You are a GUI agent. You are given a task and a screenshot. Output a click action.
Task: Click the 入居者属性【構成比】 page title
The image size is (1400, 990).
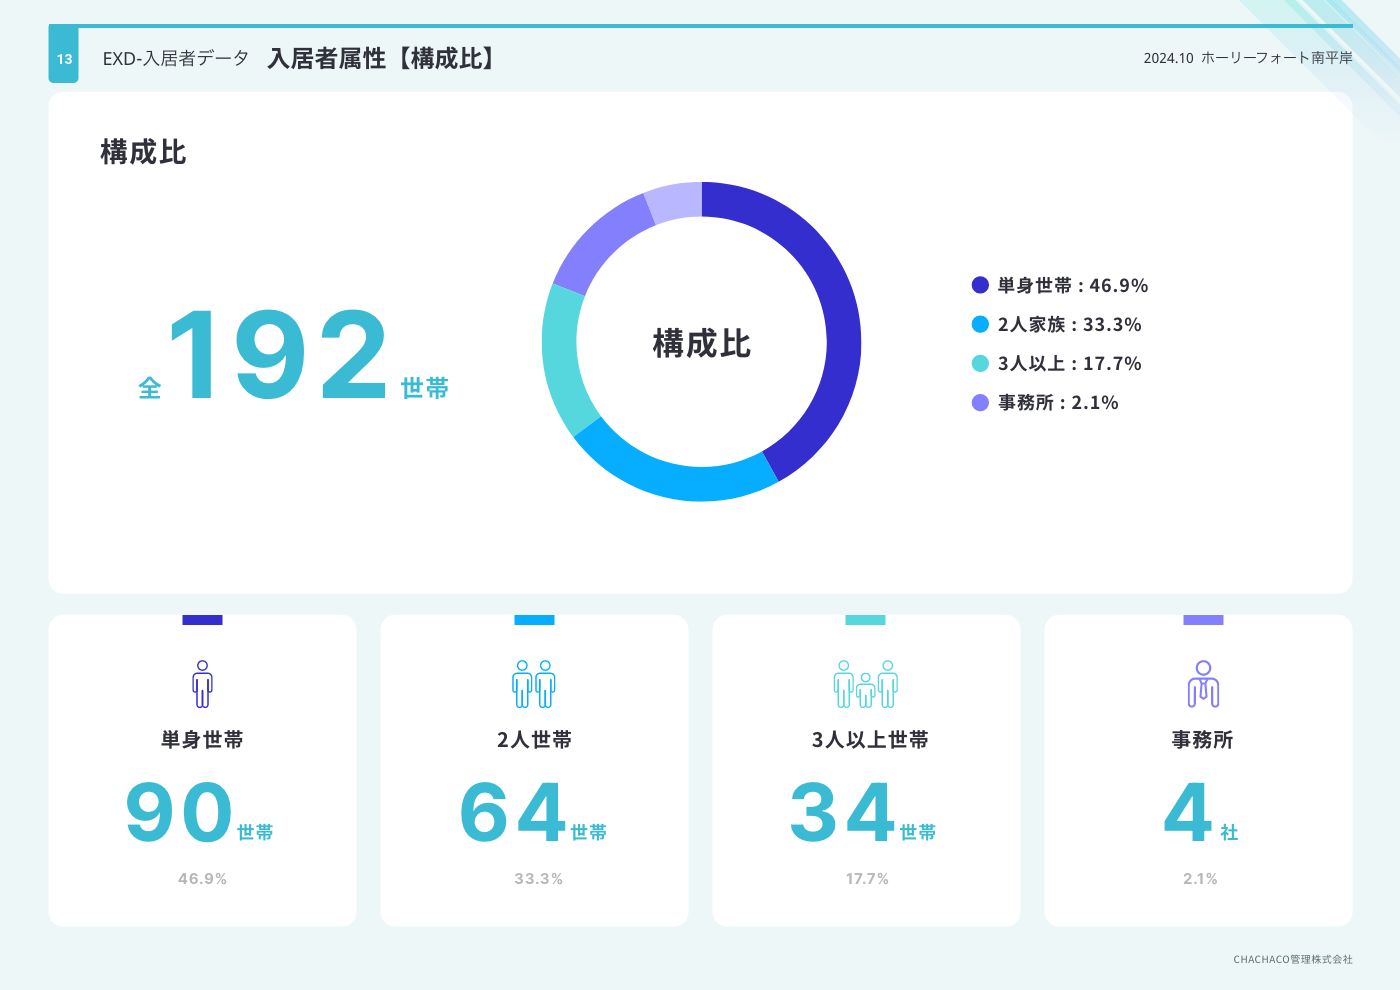tap(383, 59)
